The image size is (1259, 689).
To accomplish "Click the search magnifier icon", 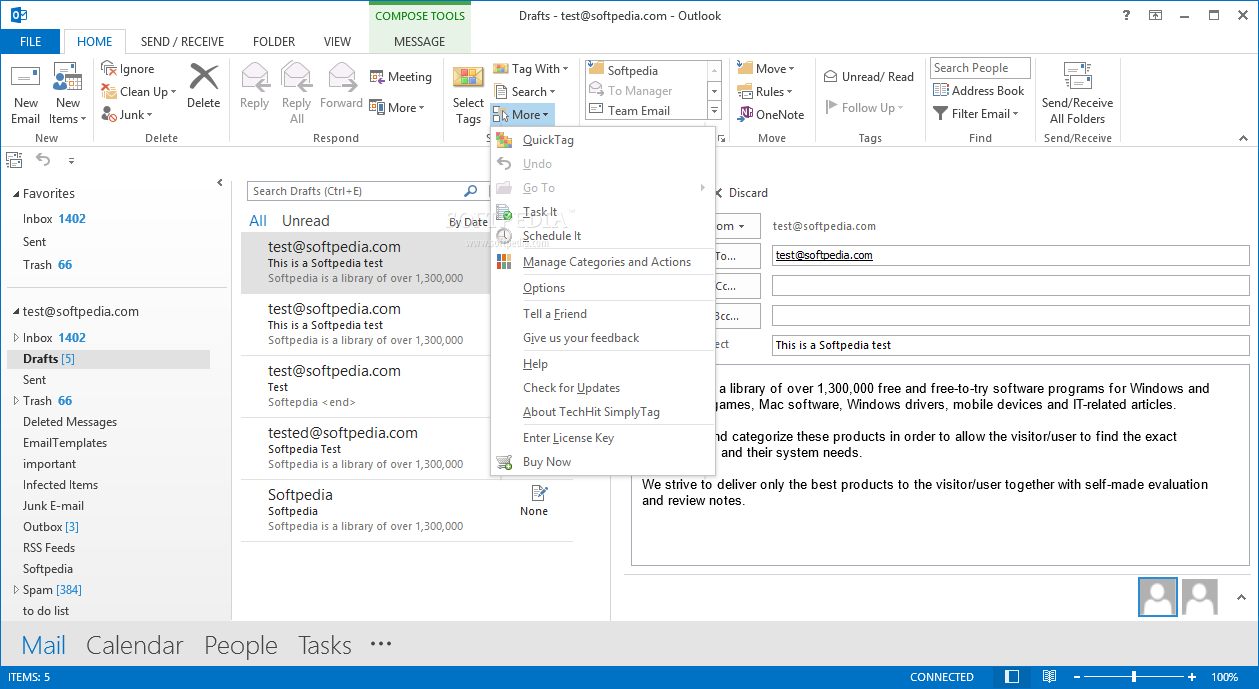I will pos(471,191).
